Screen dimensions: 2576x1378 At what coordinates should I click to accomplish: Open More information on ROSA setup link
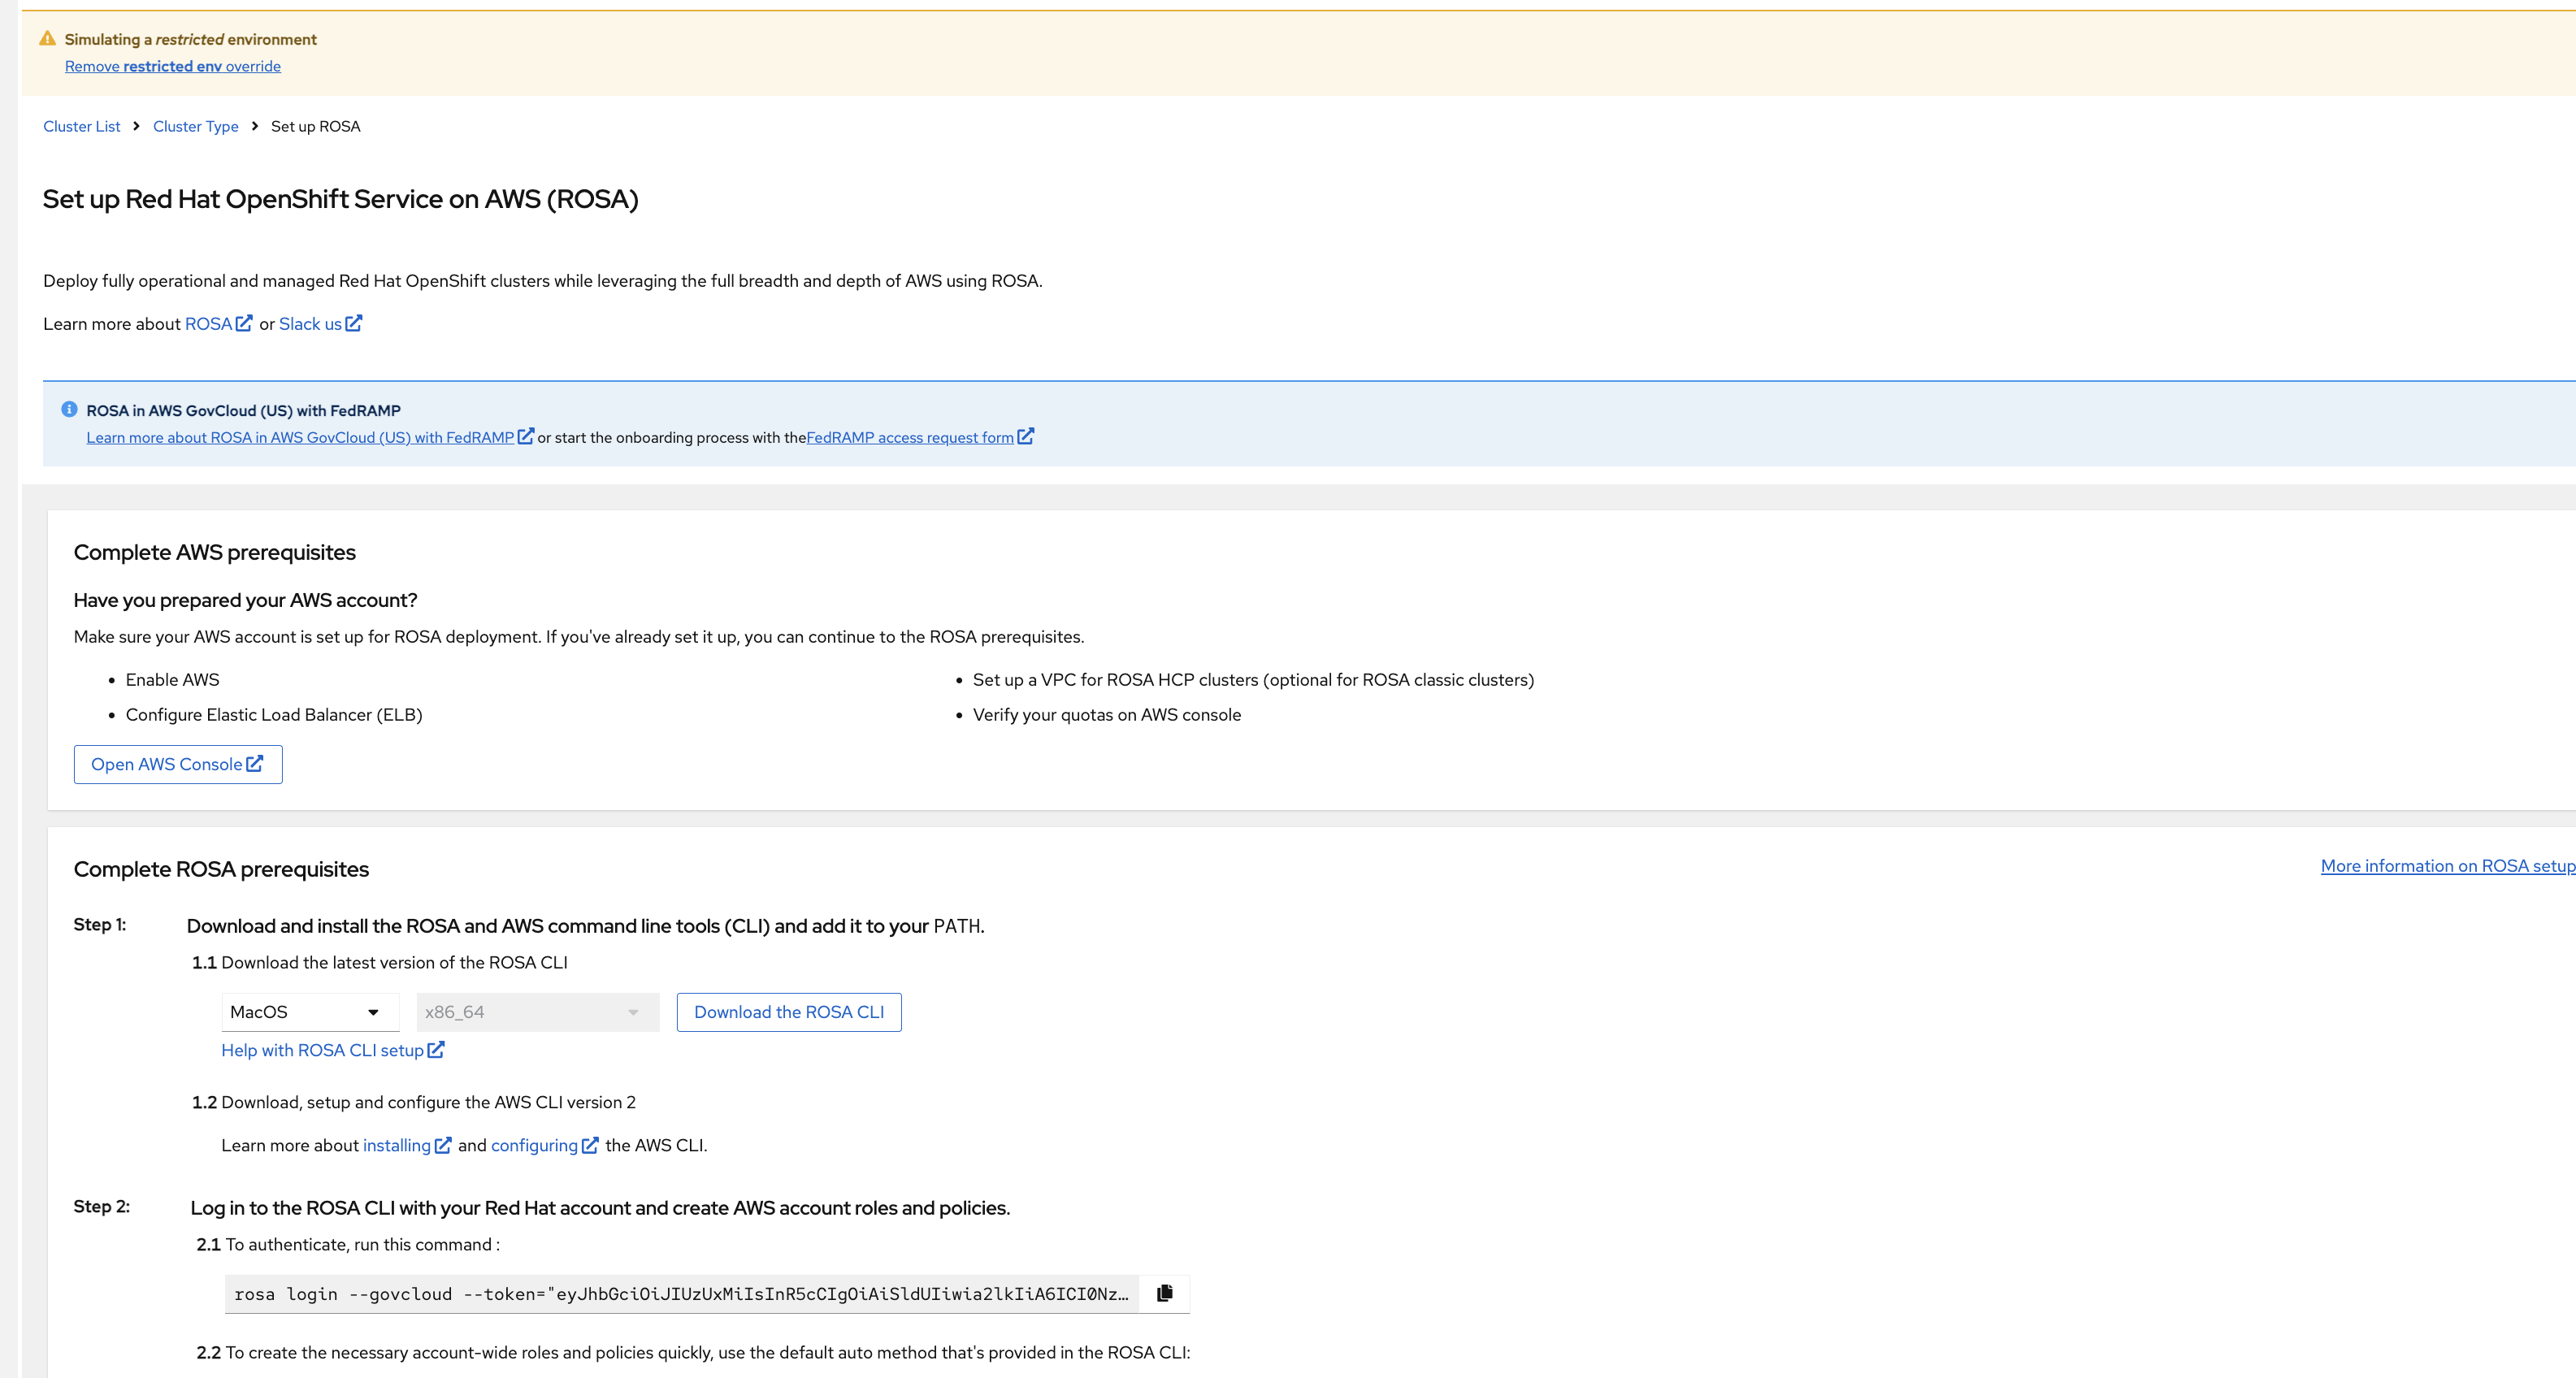click(x=2446, y=866)
